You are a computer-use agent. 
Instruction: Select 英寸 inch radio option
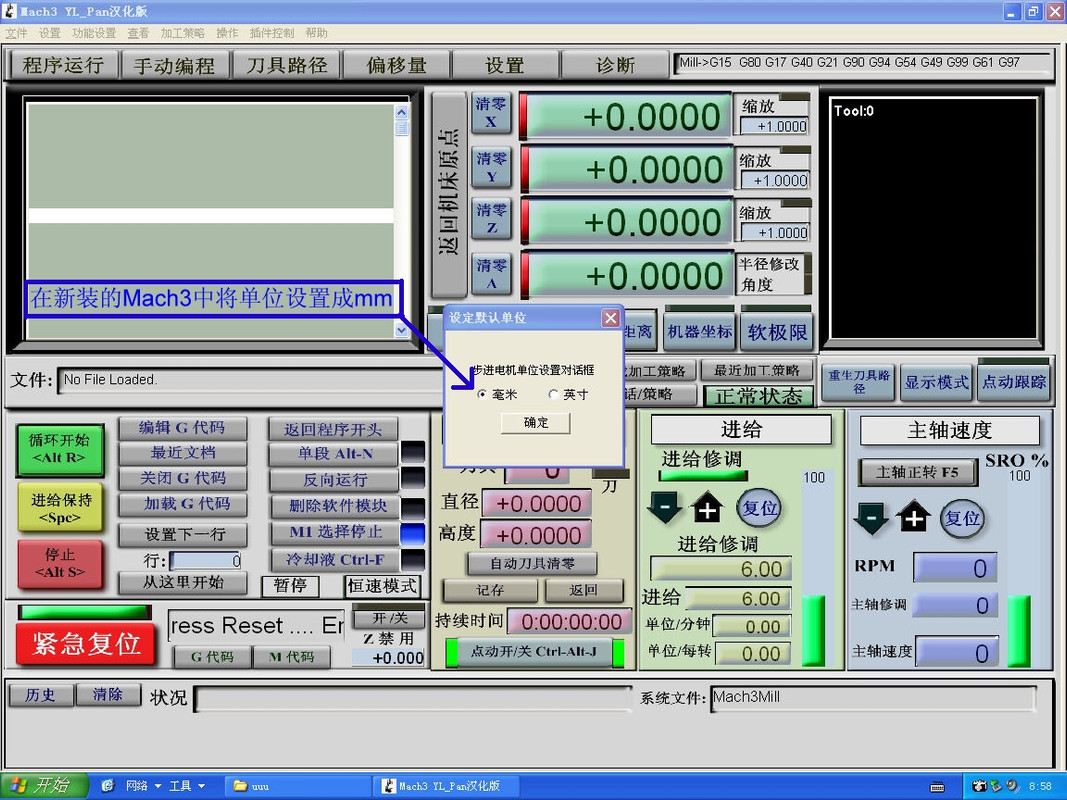coord(553,394)
